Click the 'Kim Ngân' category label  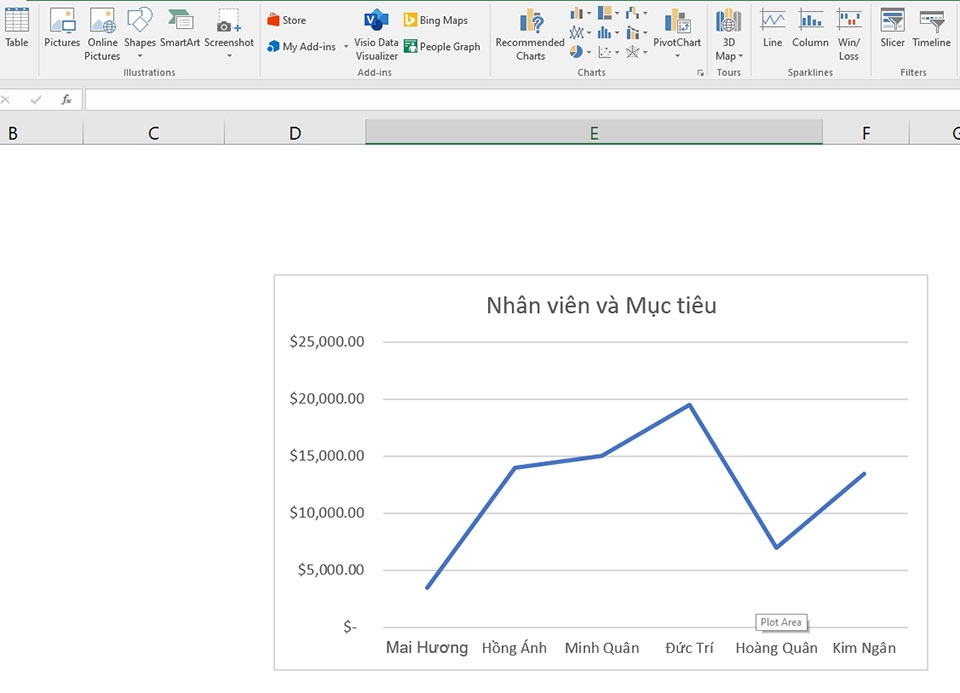(864, 648)
